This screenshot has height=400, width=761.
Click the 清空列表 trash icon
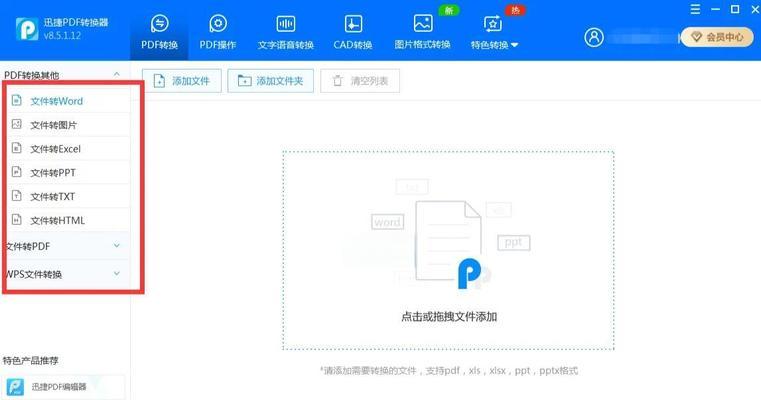337,81
